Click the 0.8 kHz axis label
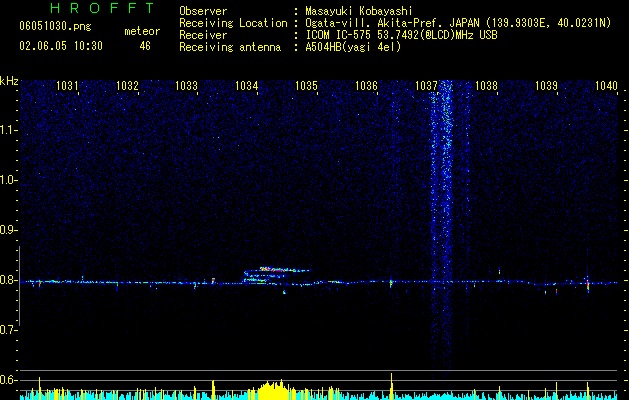The height and width of the screenshot is (400, 629). (x=8, y=280)
